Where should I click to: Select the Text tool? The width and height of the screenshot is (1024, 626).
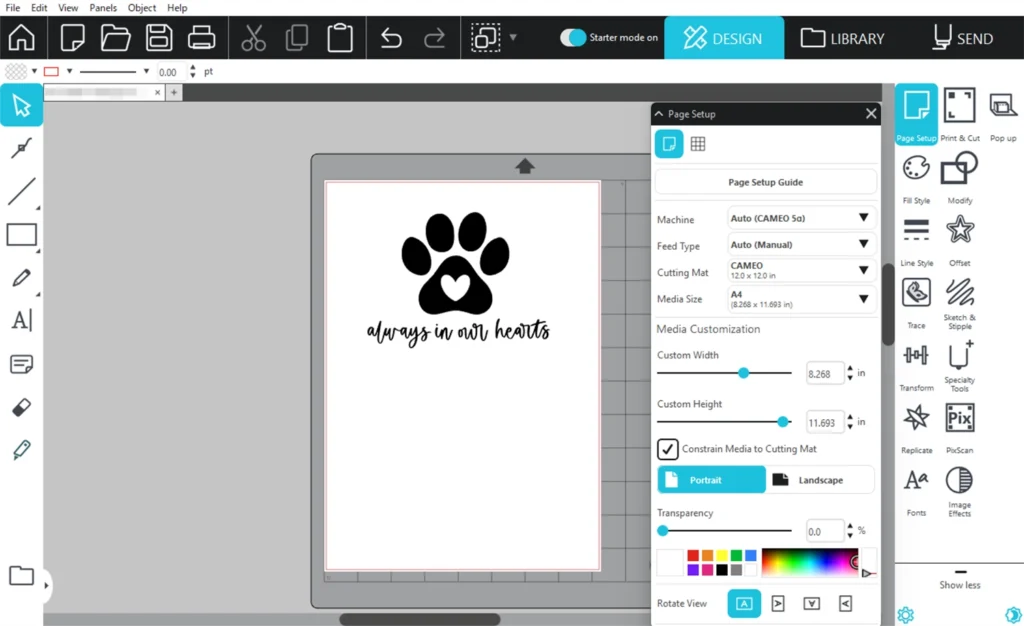coord(21,321)
